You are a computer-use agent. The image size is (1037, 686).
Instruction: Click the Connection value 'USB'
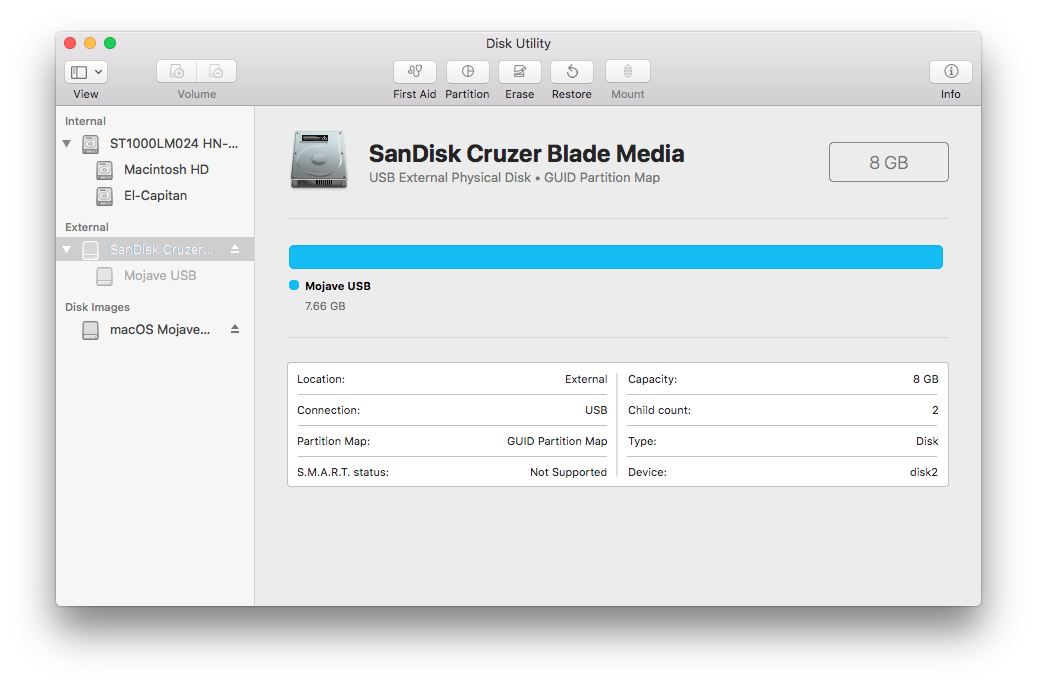click(x=596, y=410)
